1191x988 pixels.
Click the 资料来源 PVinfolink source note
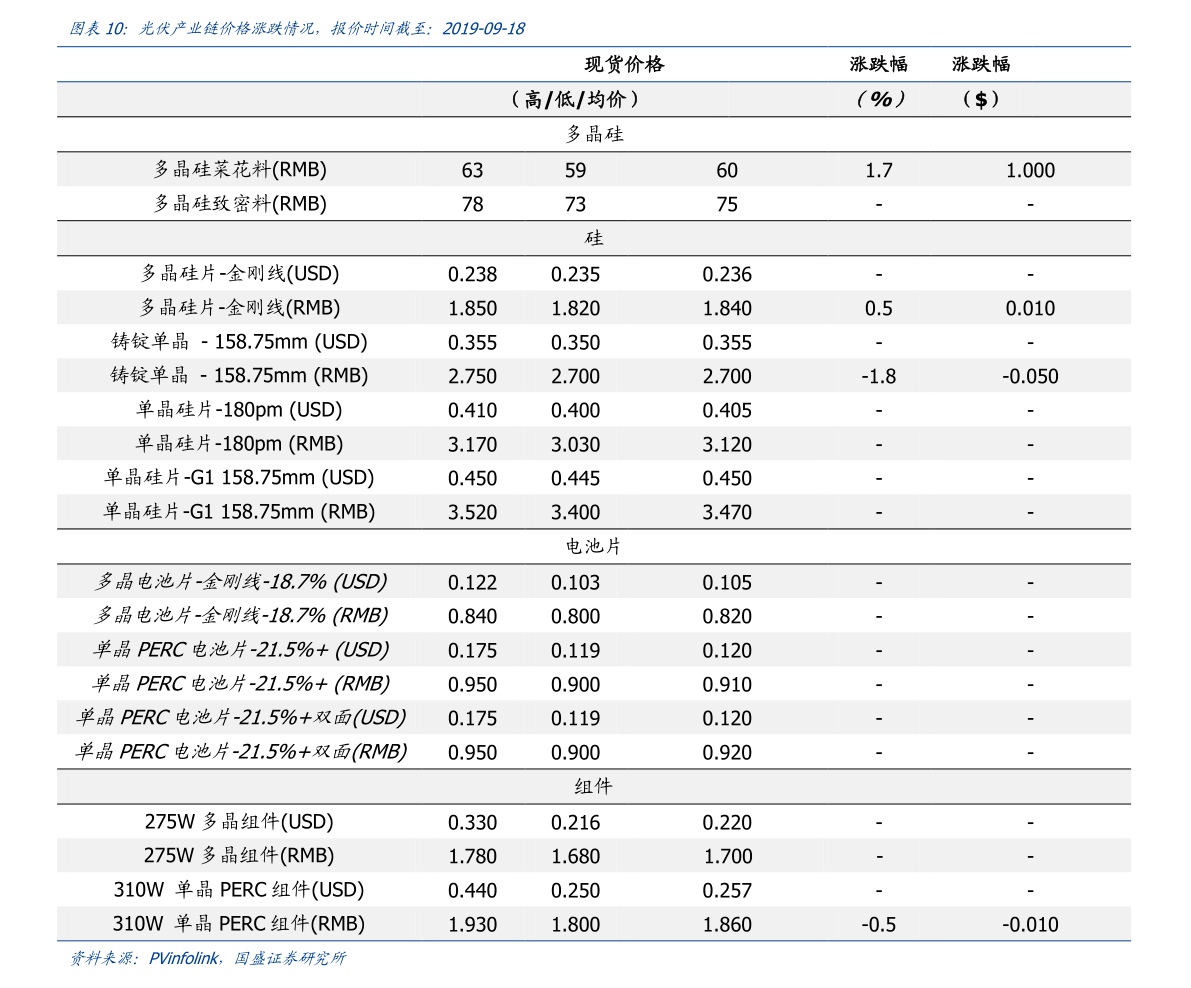(x=207, y=958)
